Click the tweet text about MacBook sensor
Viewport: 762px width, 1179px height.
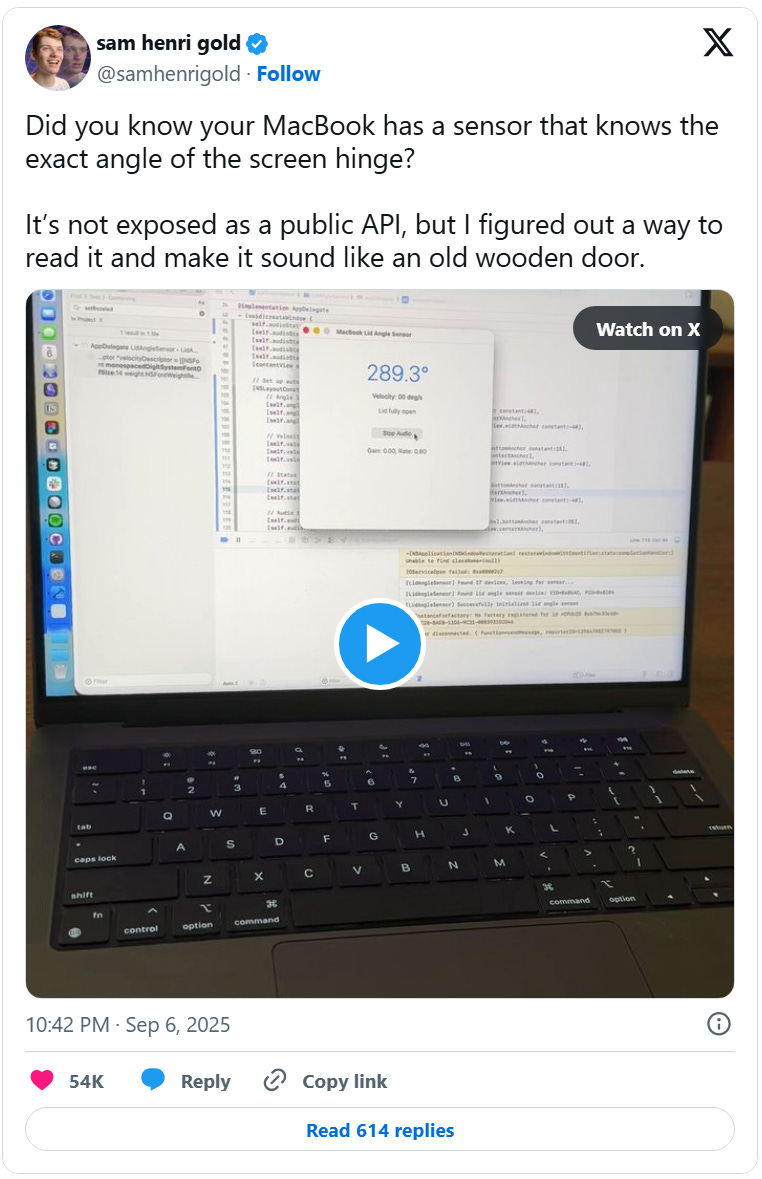tap(374, 192)
